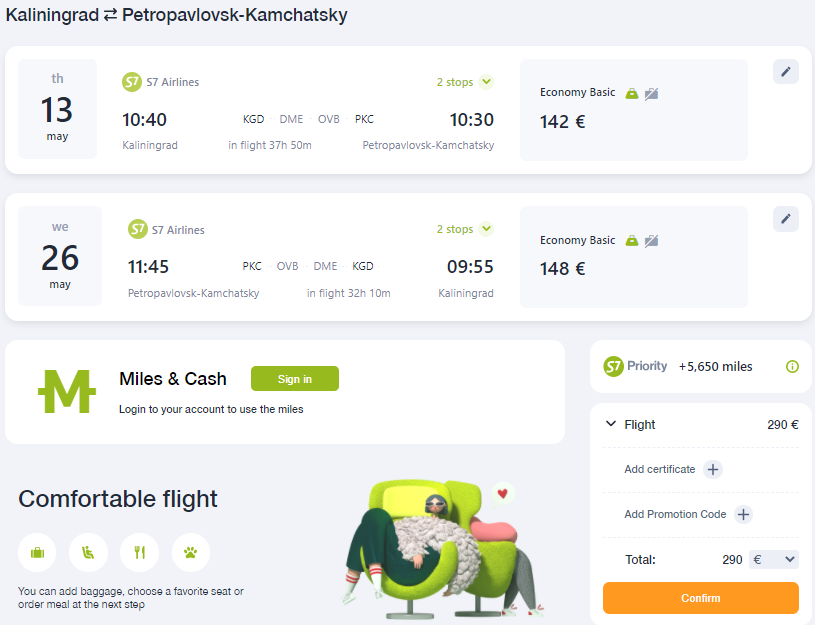Expand 2 stops details for outbound flight
815x625 pixels.
pyautogui.click(x=486, y=82)
